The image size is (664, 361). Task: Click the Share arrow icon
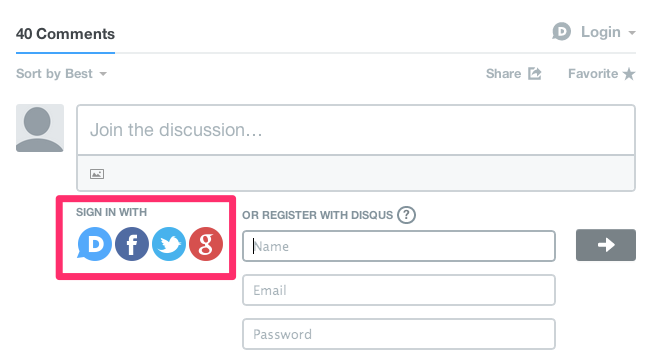point(535,73)
